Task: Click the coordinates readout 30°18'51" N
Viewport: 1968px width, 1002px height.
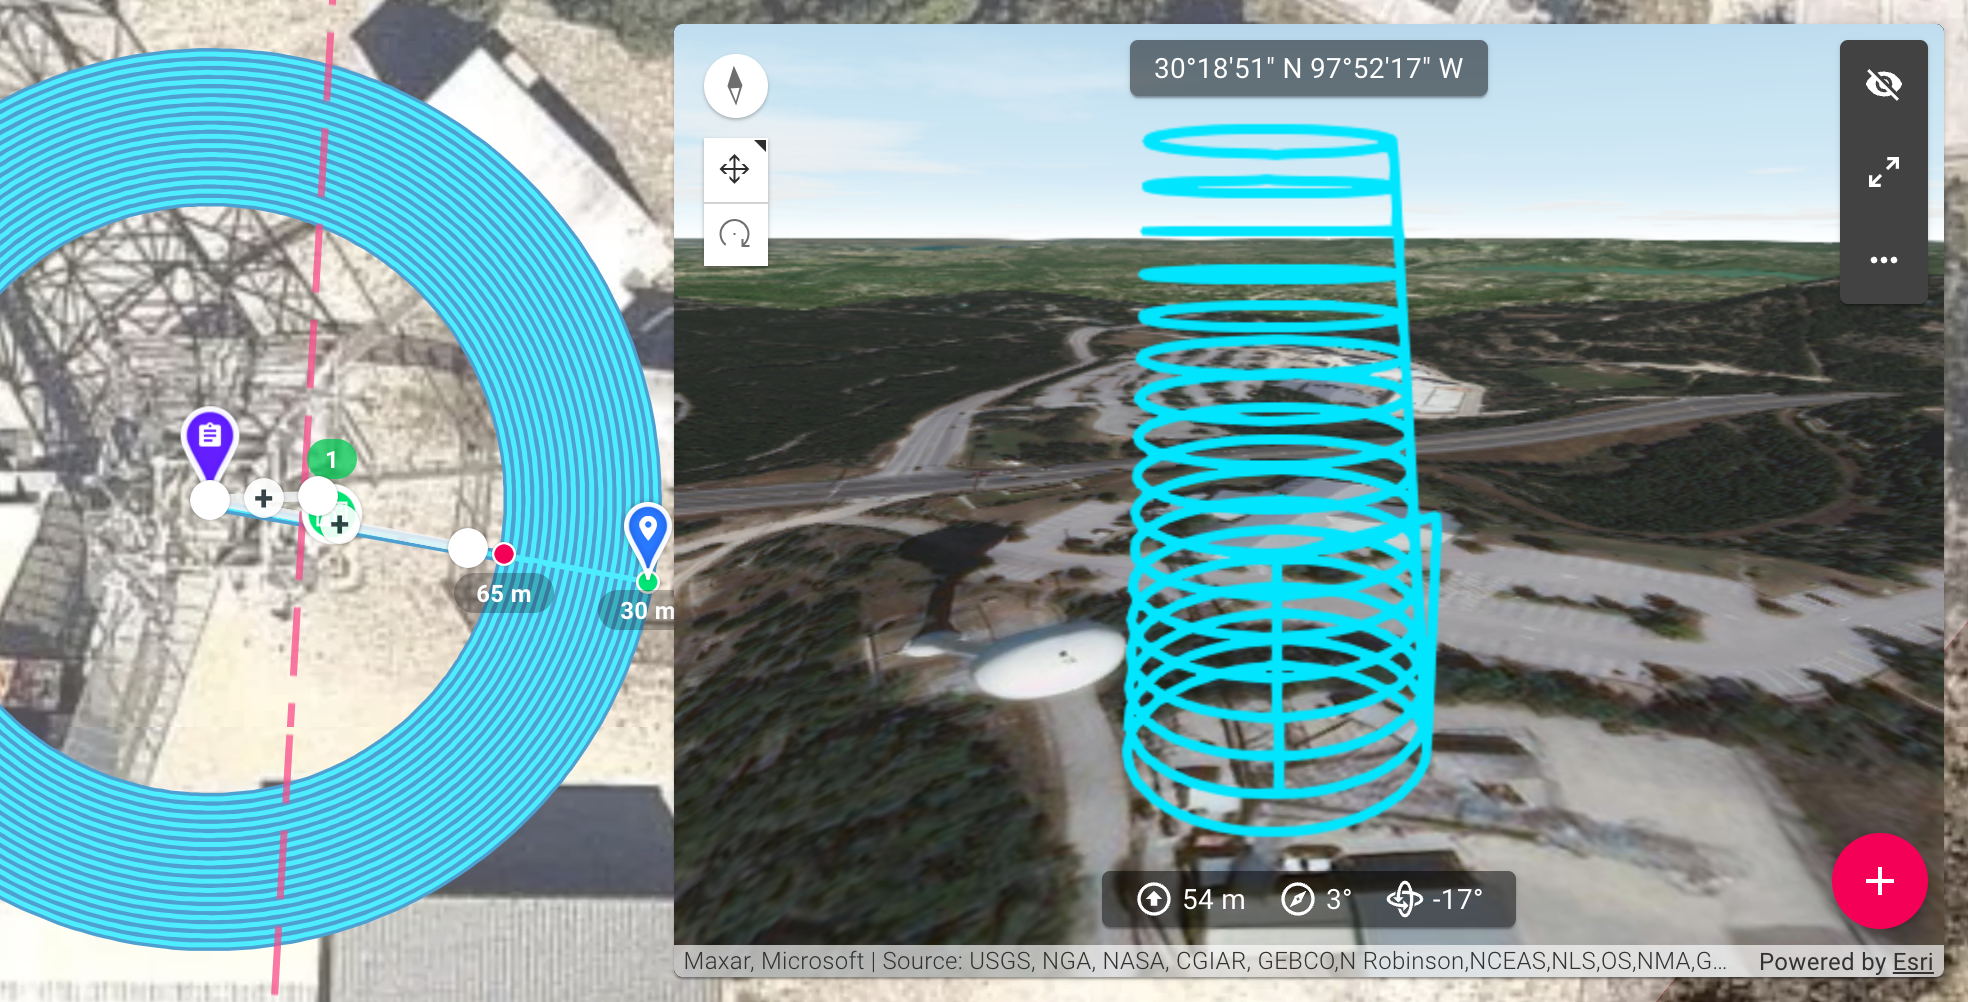Action: (1308, 68)
